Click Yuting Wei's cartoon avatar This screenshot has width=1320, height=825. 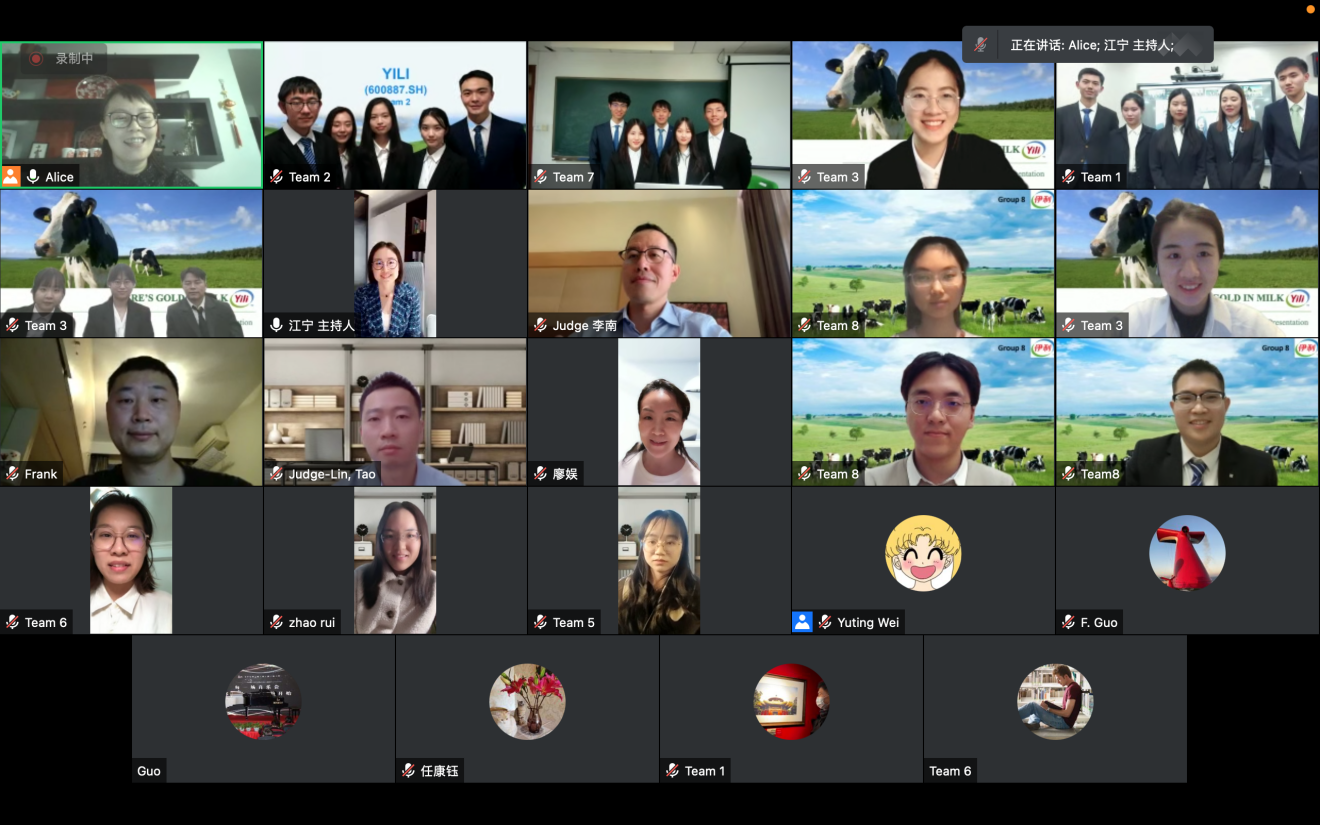[x=922, y=553]
